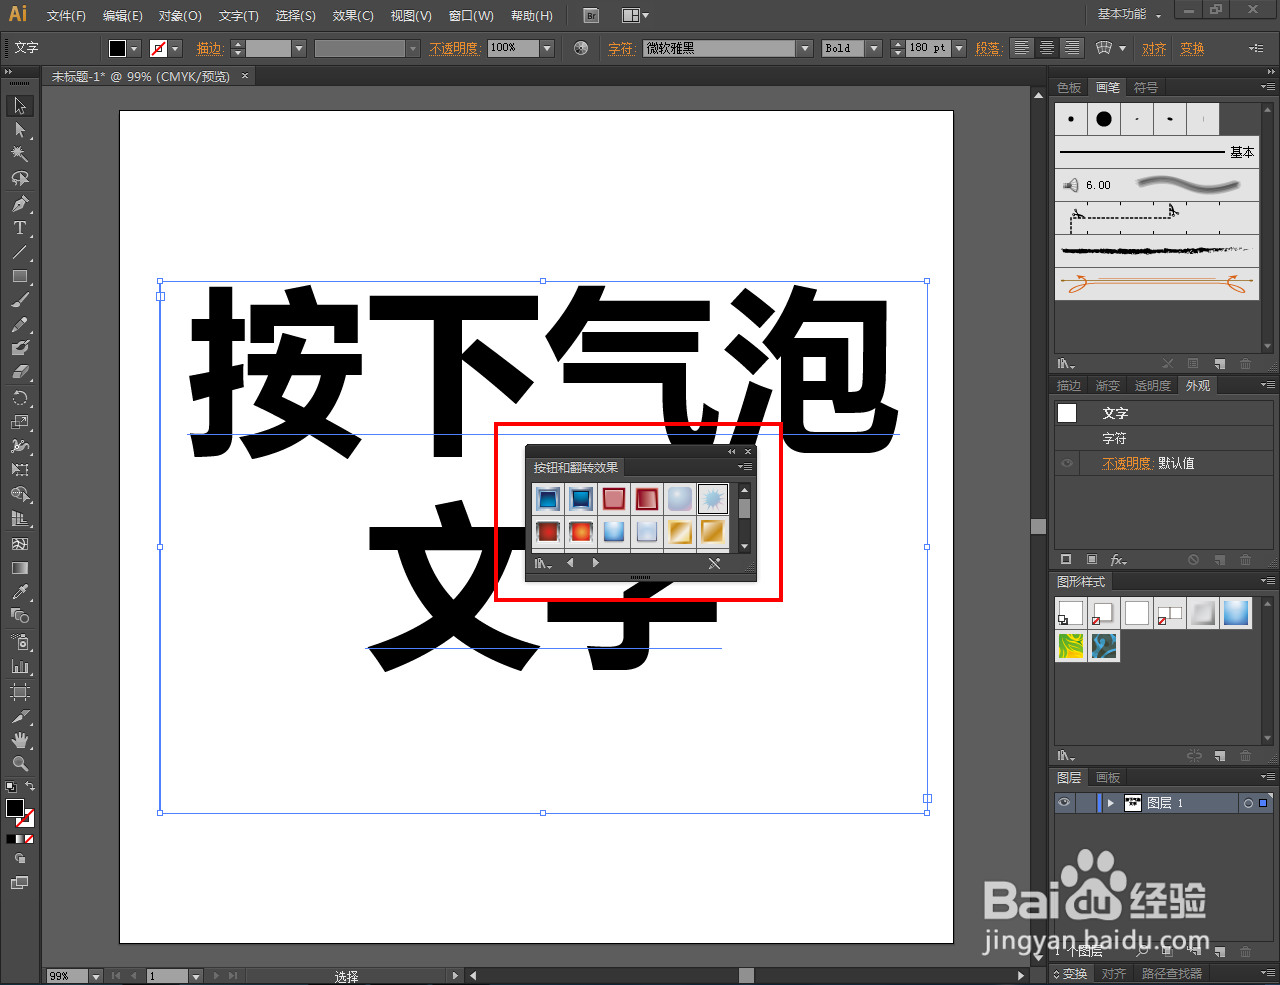This screenshot has height=985, width=1280.
Task: Select the Paintbrush tool
Action: [x=20, y=300]
